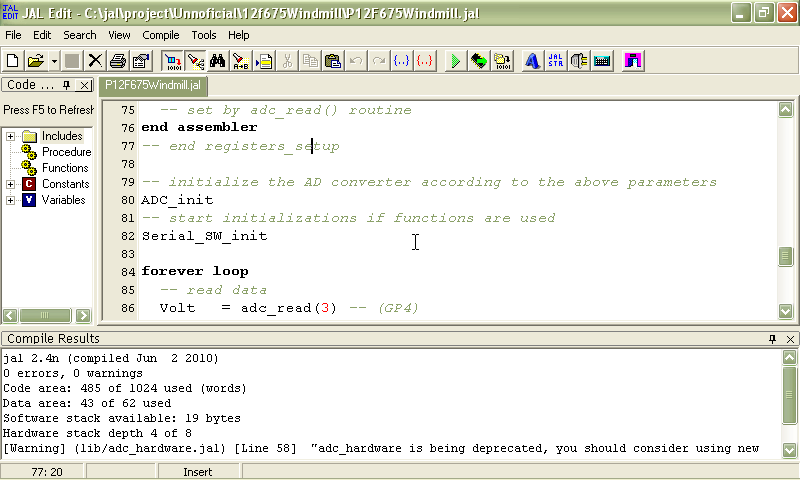The image size is (800, 480).
Task: Create a new file from toolbar
Action: tap(13, 61)
